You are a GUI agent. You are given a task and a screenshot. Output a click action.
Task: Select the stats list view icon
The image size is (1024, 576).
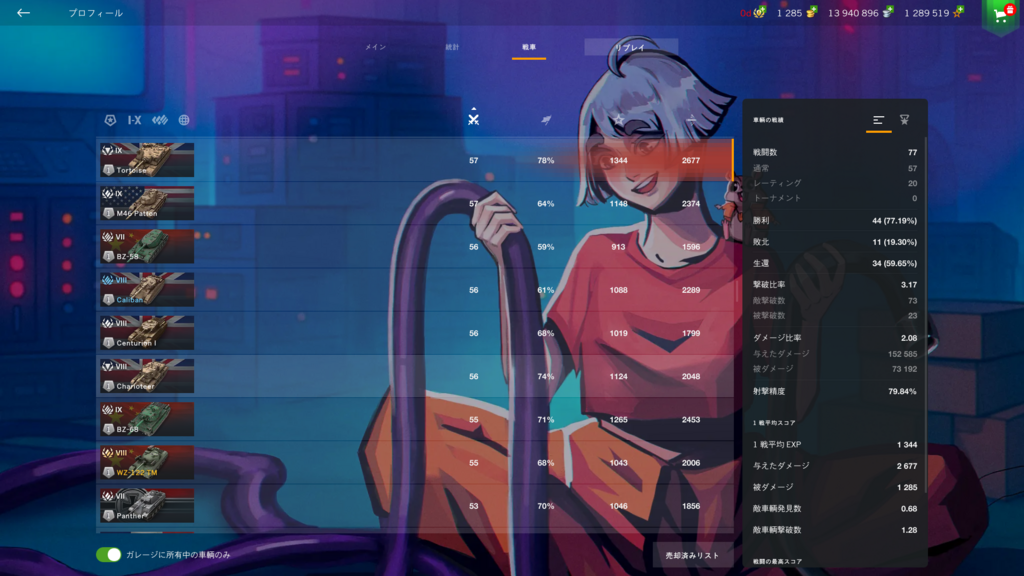point(878,120)
